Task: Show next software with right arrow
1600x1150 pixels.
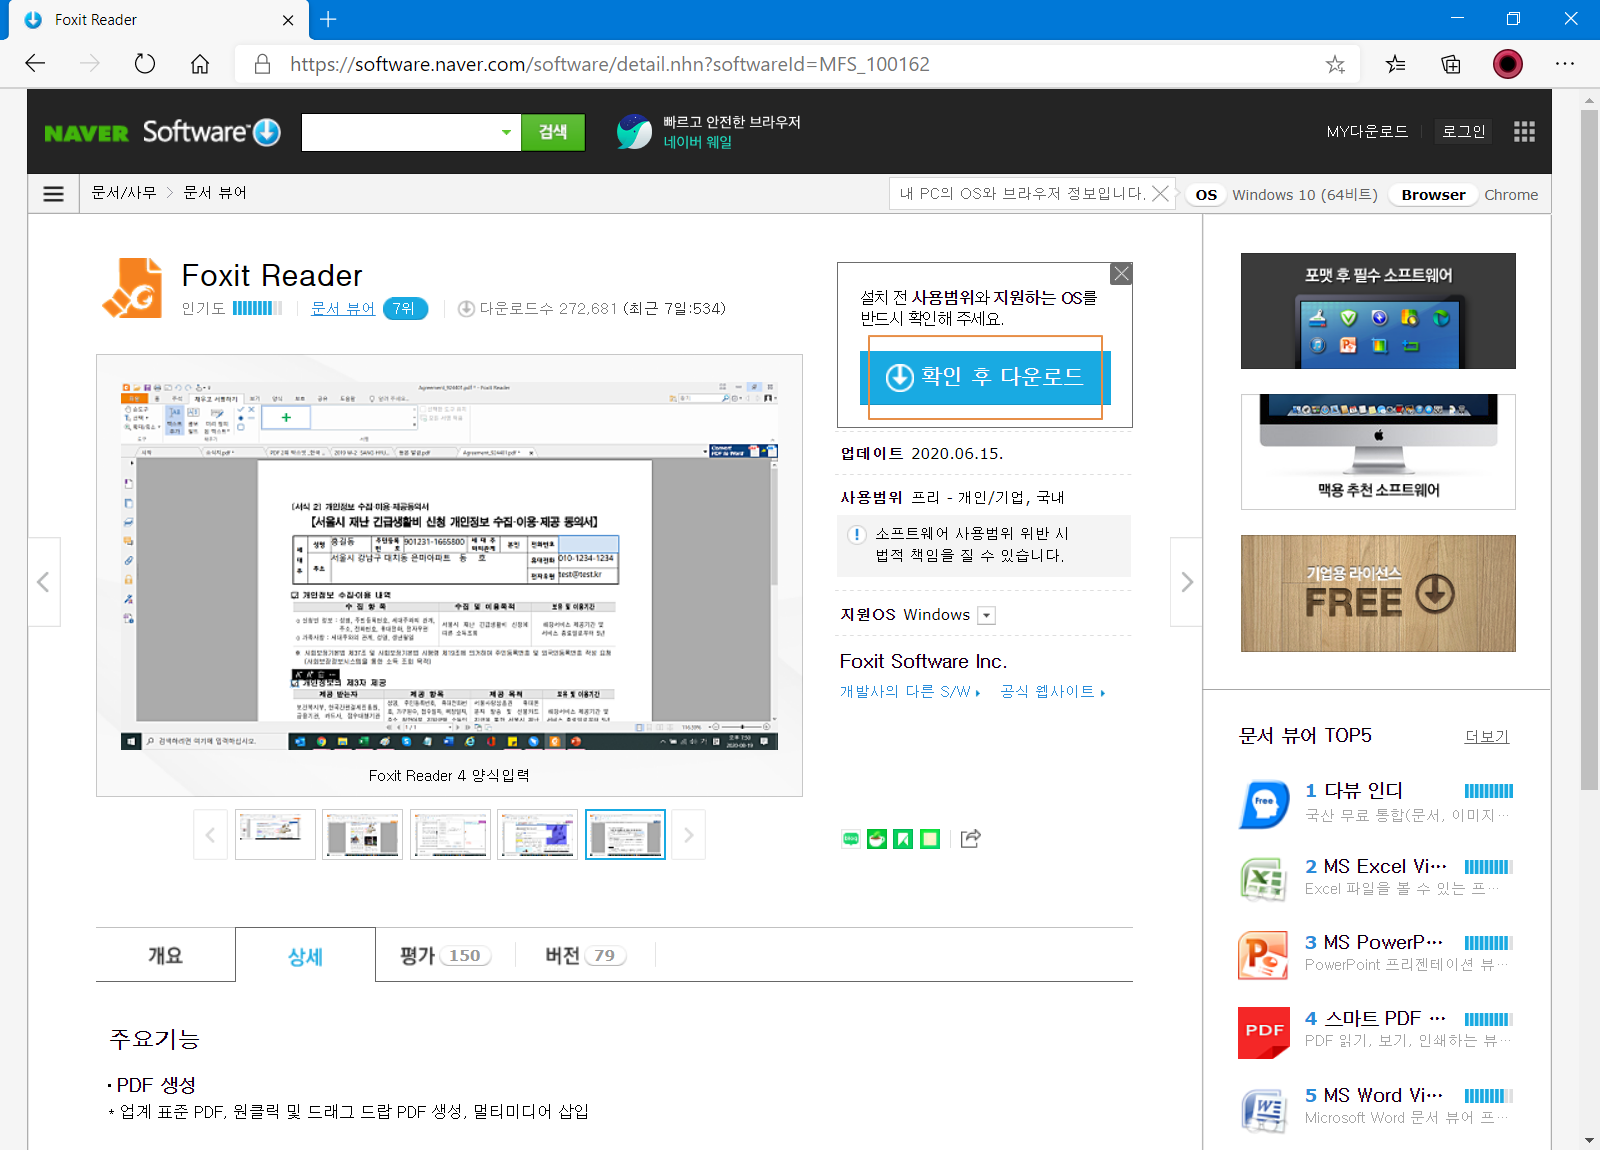Action: point(1187,582)
